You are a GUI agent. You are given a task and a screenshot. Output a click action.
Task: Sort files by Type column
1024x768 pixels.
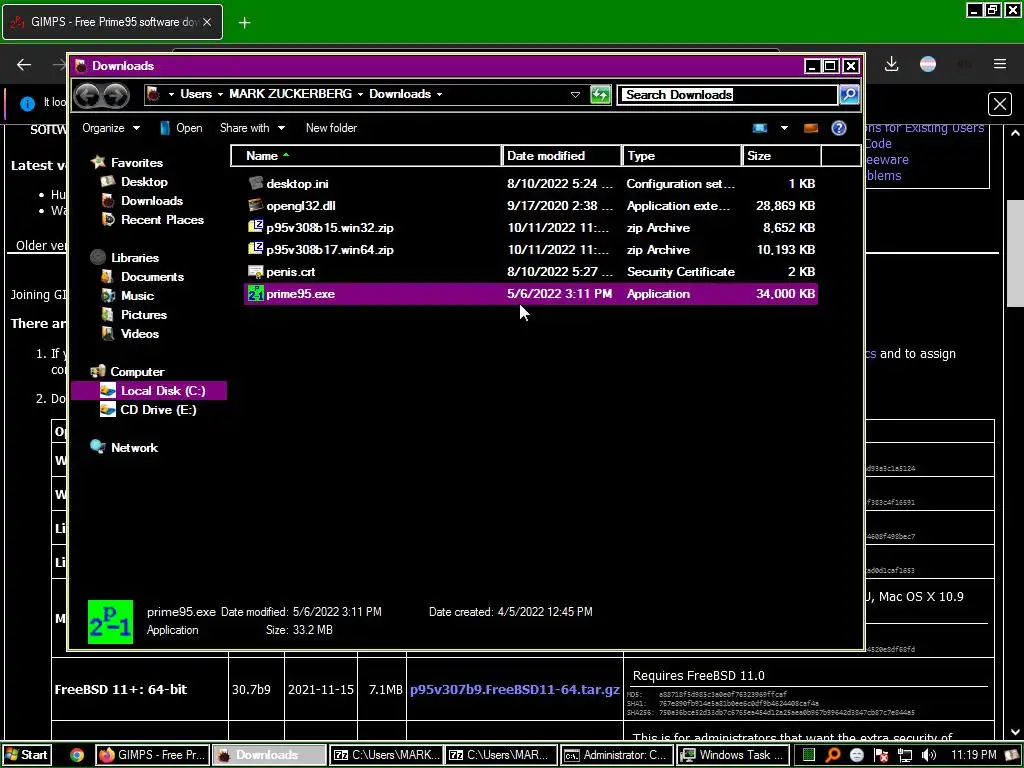pyautogui.click(x=682, y=156)
